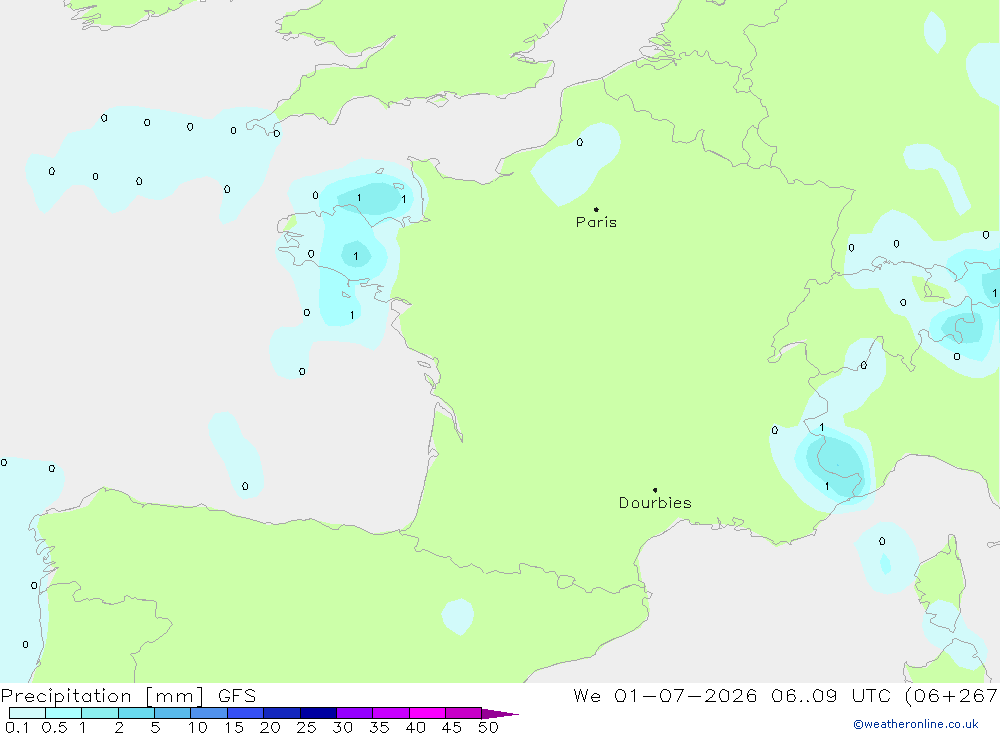
Task: Click the forecast date 01-07-2026
Action: [x=686, y=696]
